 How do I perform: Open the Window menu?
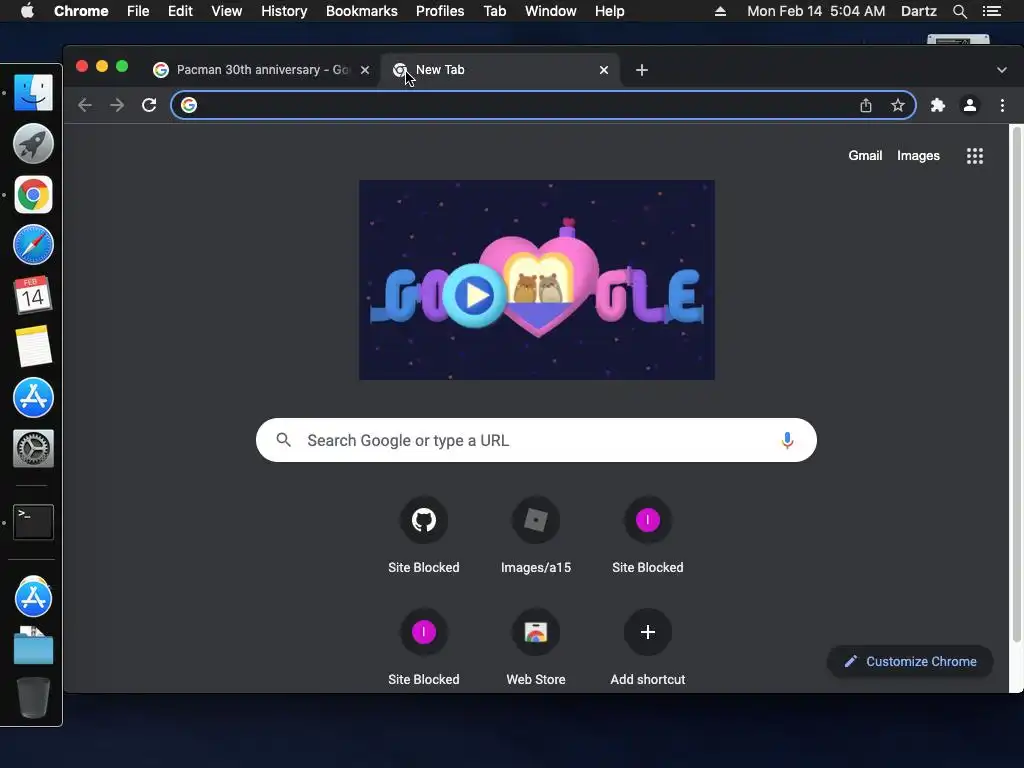click(551, 11)
